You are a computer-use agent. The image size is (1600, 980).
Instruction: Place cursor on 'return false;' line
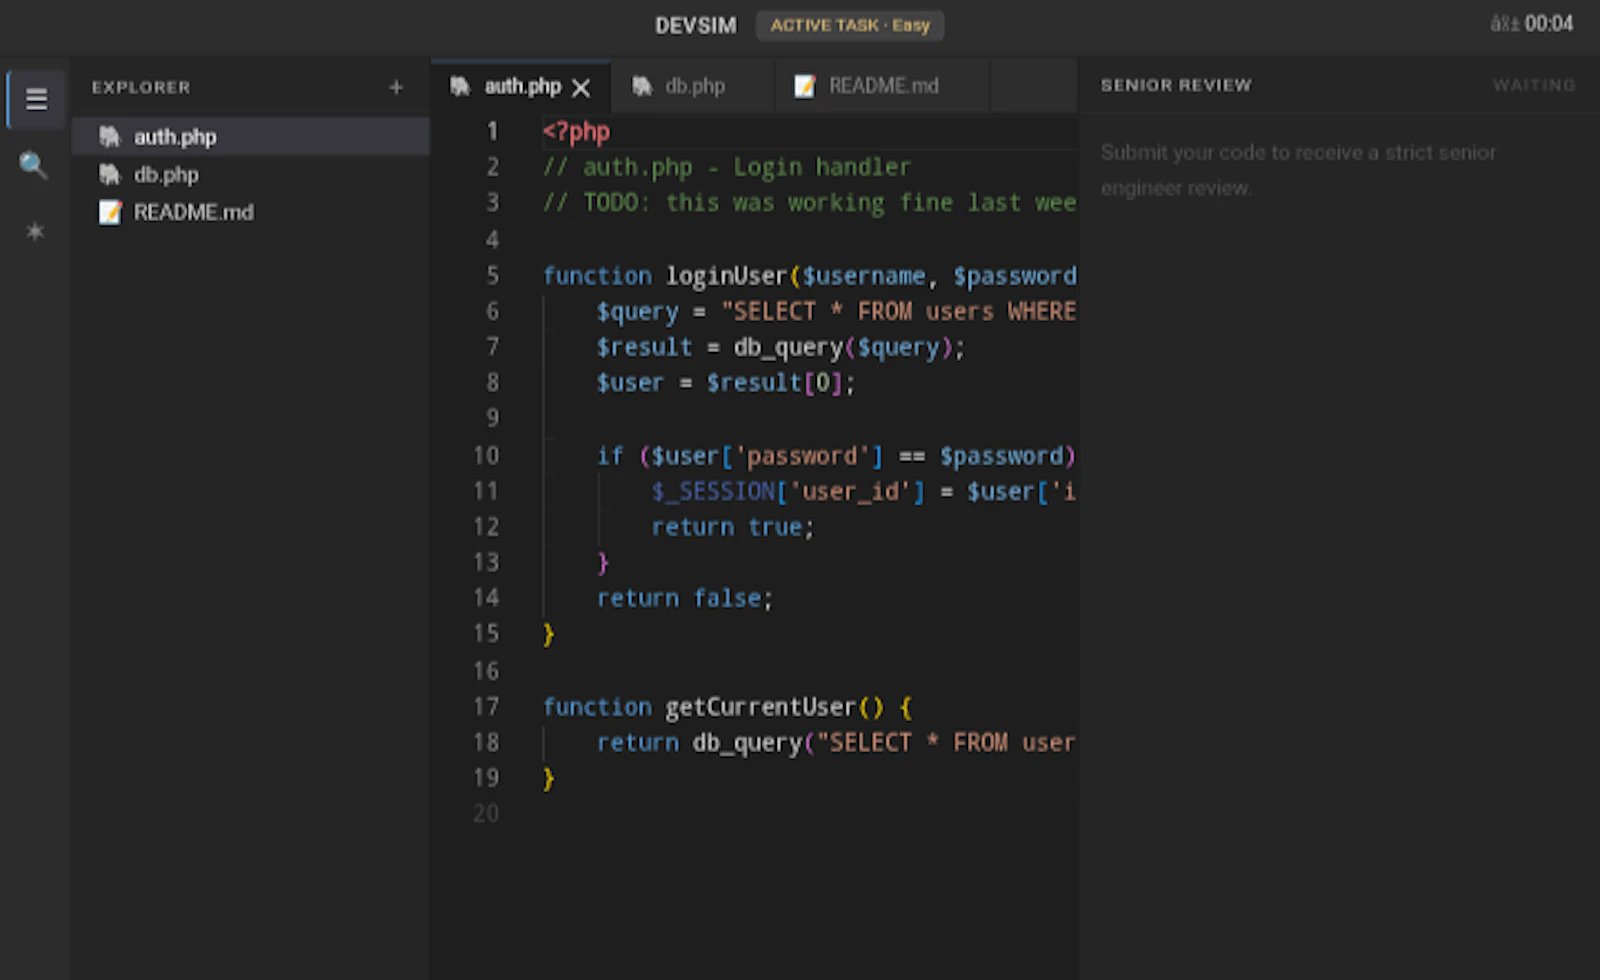click(685, 598)
